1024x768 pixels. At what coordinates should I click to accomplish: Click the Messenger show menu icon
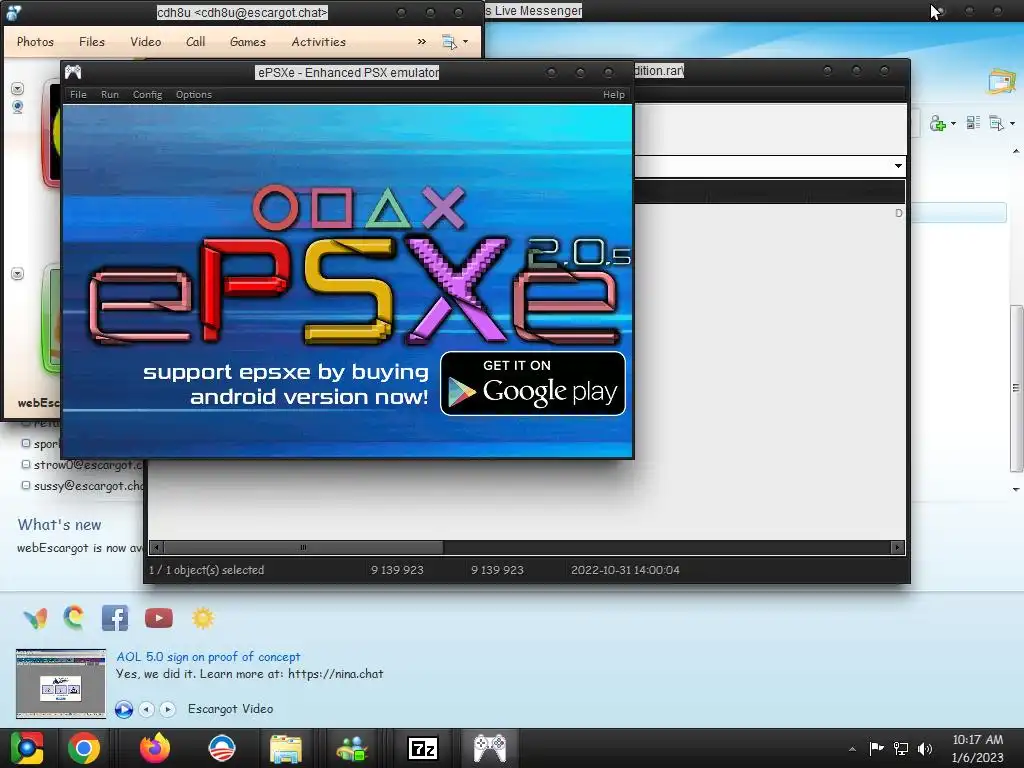coord(997,123)
